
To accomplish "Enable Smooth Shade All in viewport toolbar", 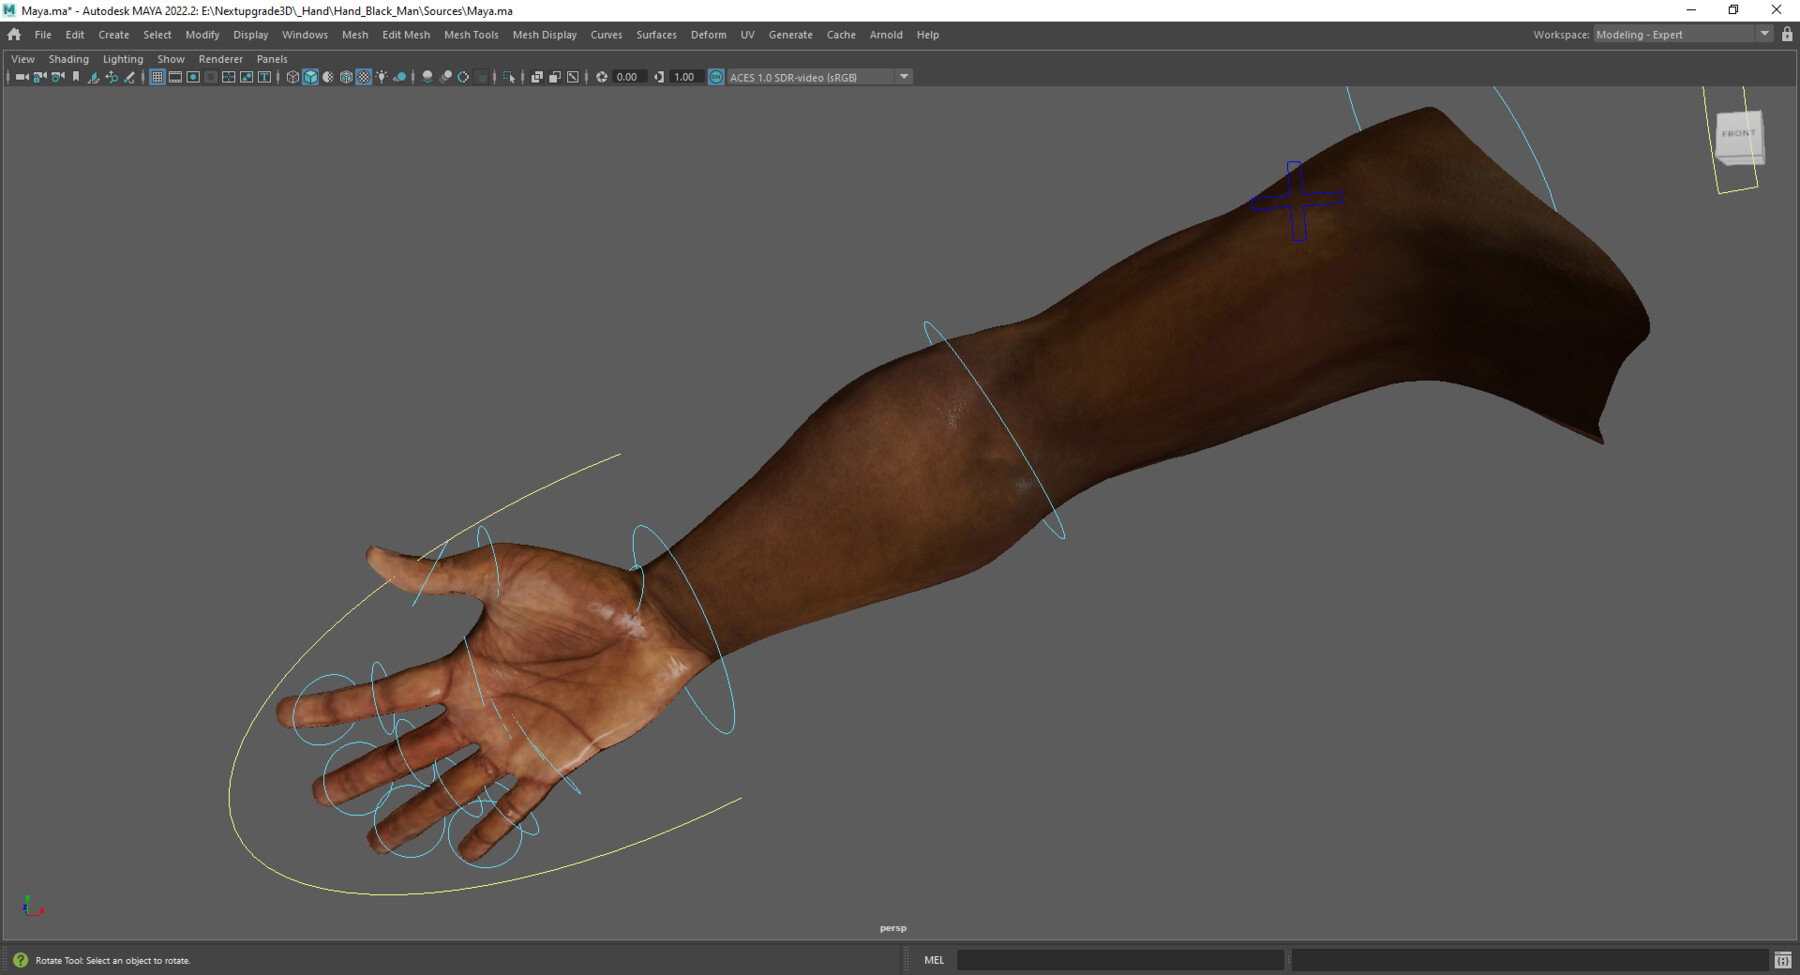I will pyautogui.click(x=310, y=76).
